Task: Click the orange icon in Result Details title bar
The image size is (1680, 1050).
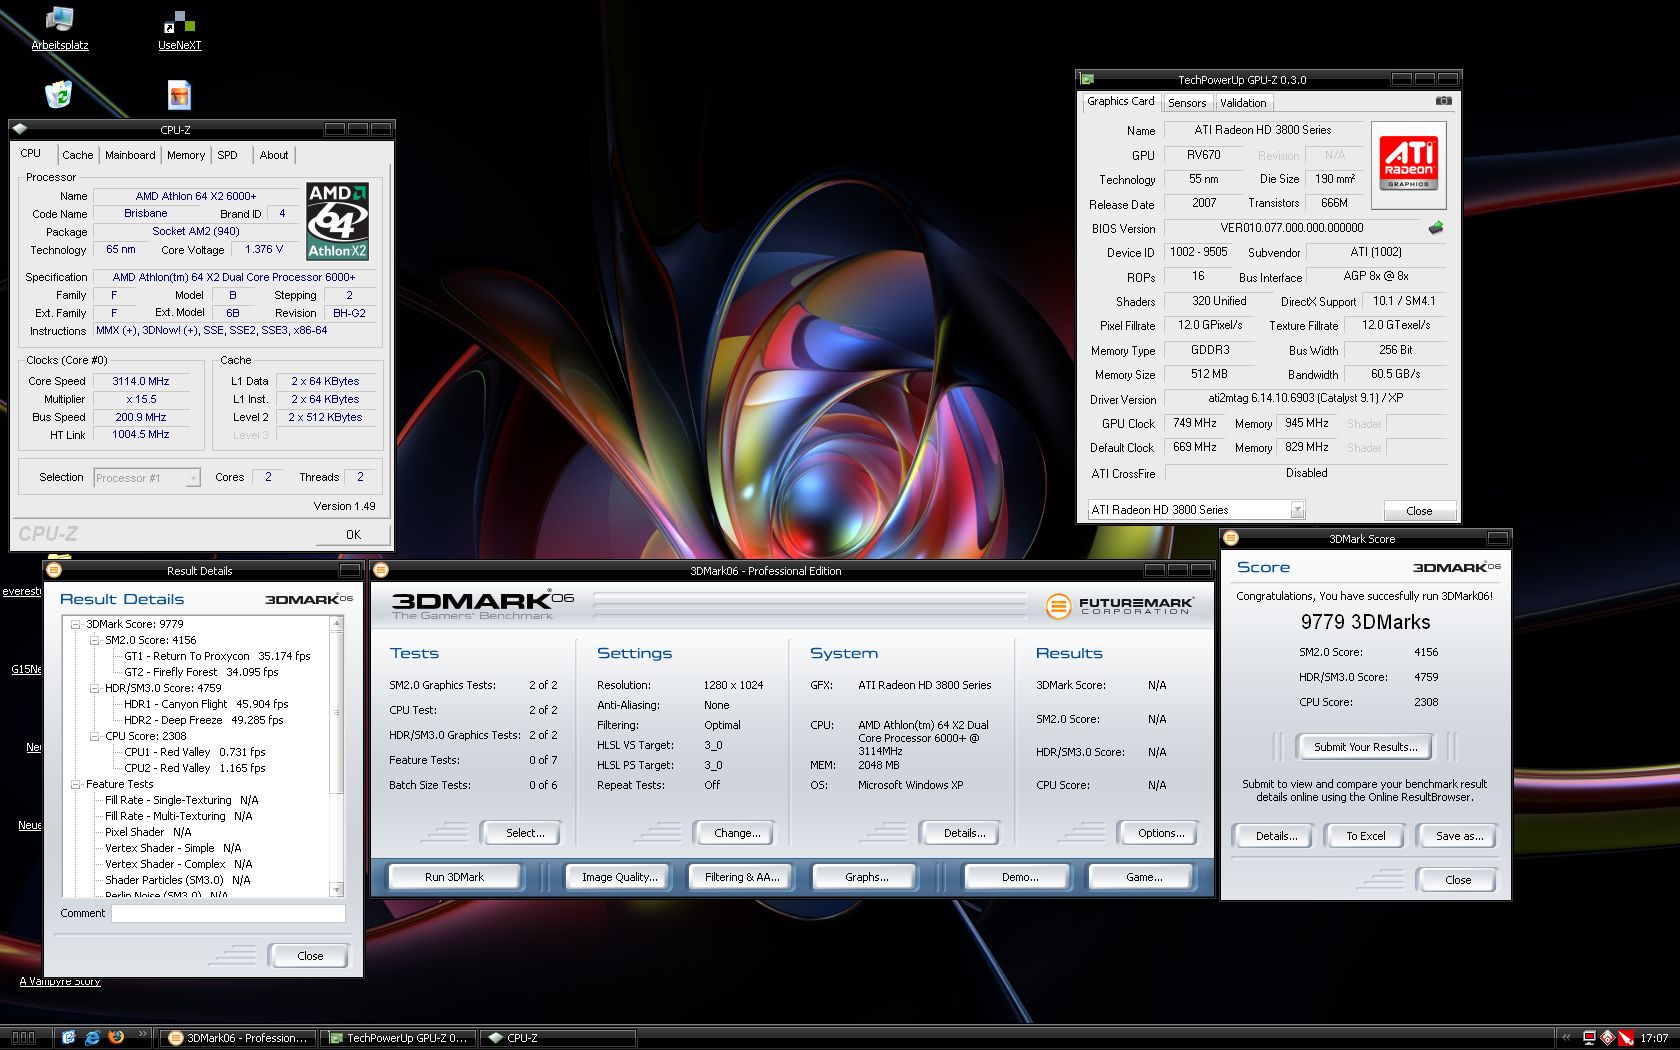Action: (x=54, y=570)
